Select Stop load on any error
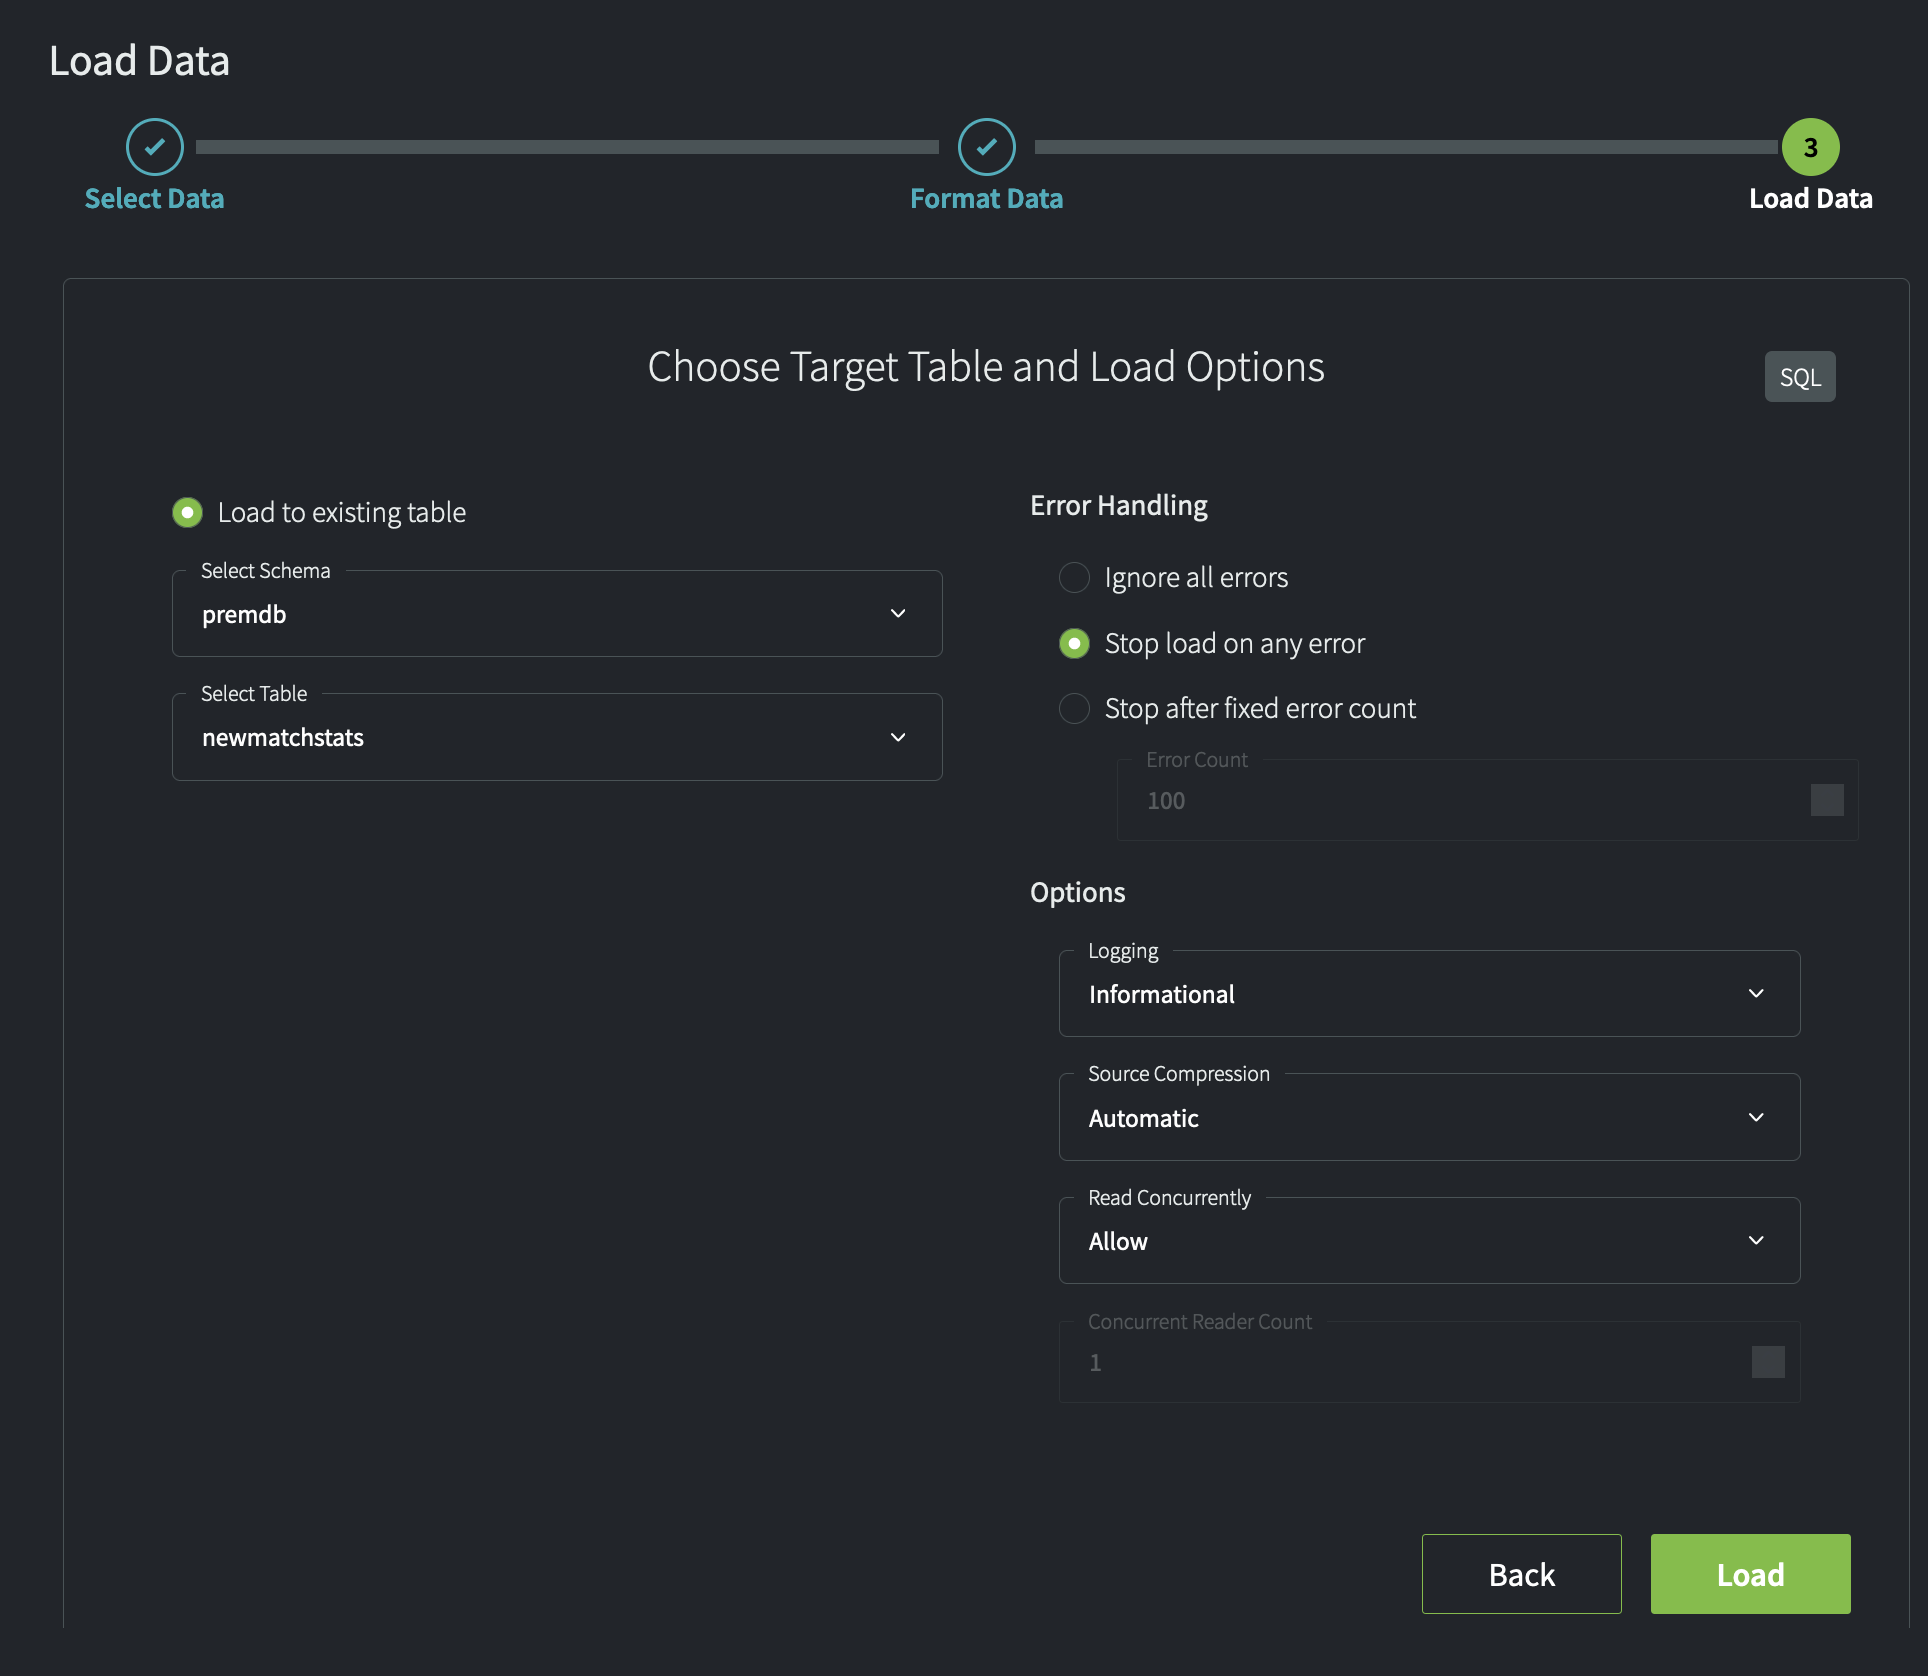 (x=1074, y=644)
